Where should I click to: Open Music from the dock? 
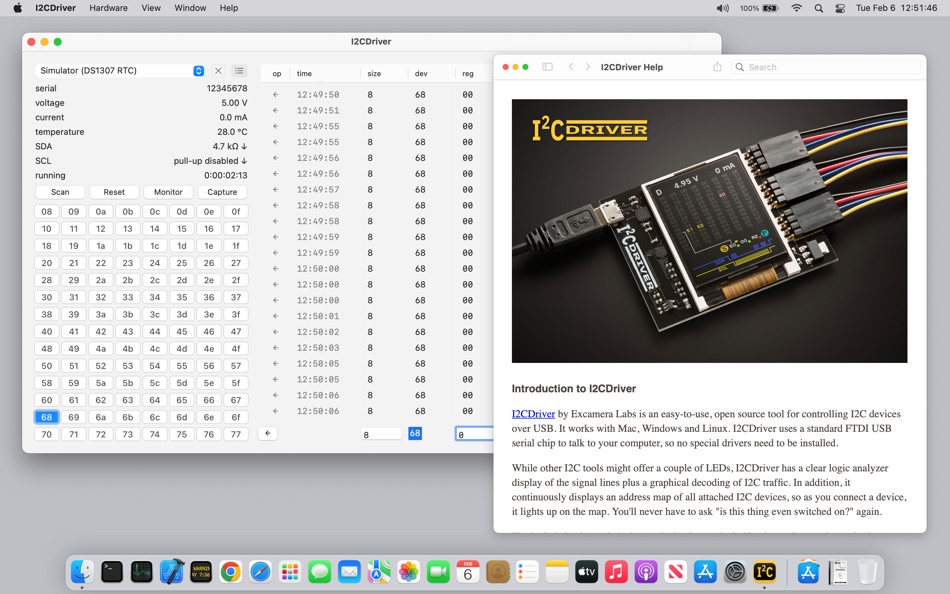point(616,572)
